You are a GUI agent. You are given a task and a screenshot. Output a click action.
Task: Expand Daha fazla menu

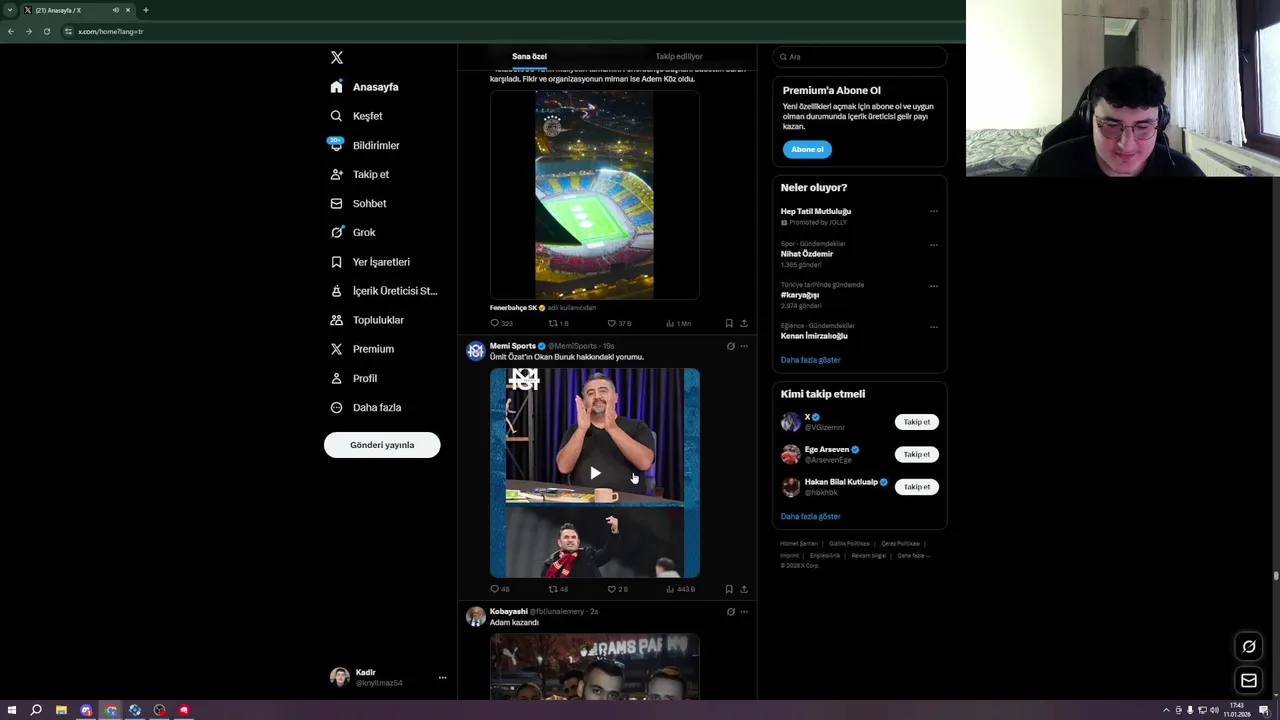366,407
